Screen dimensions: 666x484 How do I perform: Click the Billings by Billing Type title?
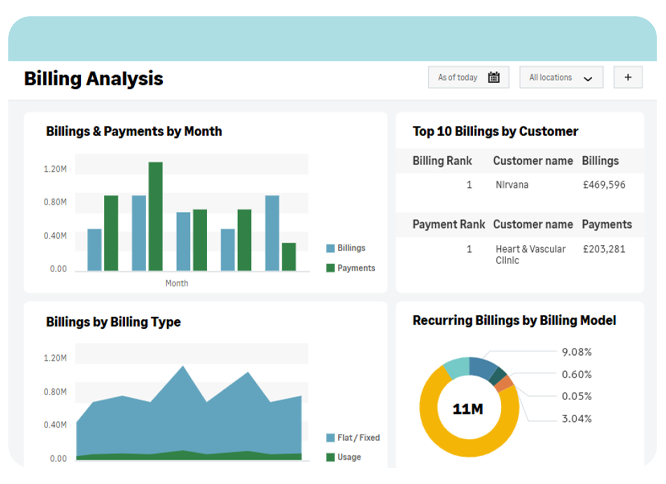(x=113, y=322)
